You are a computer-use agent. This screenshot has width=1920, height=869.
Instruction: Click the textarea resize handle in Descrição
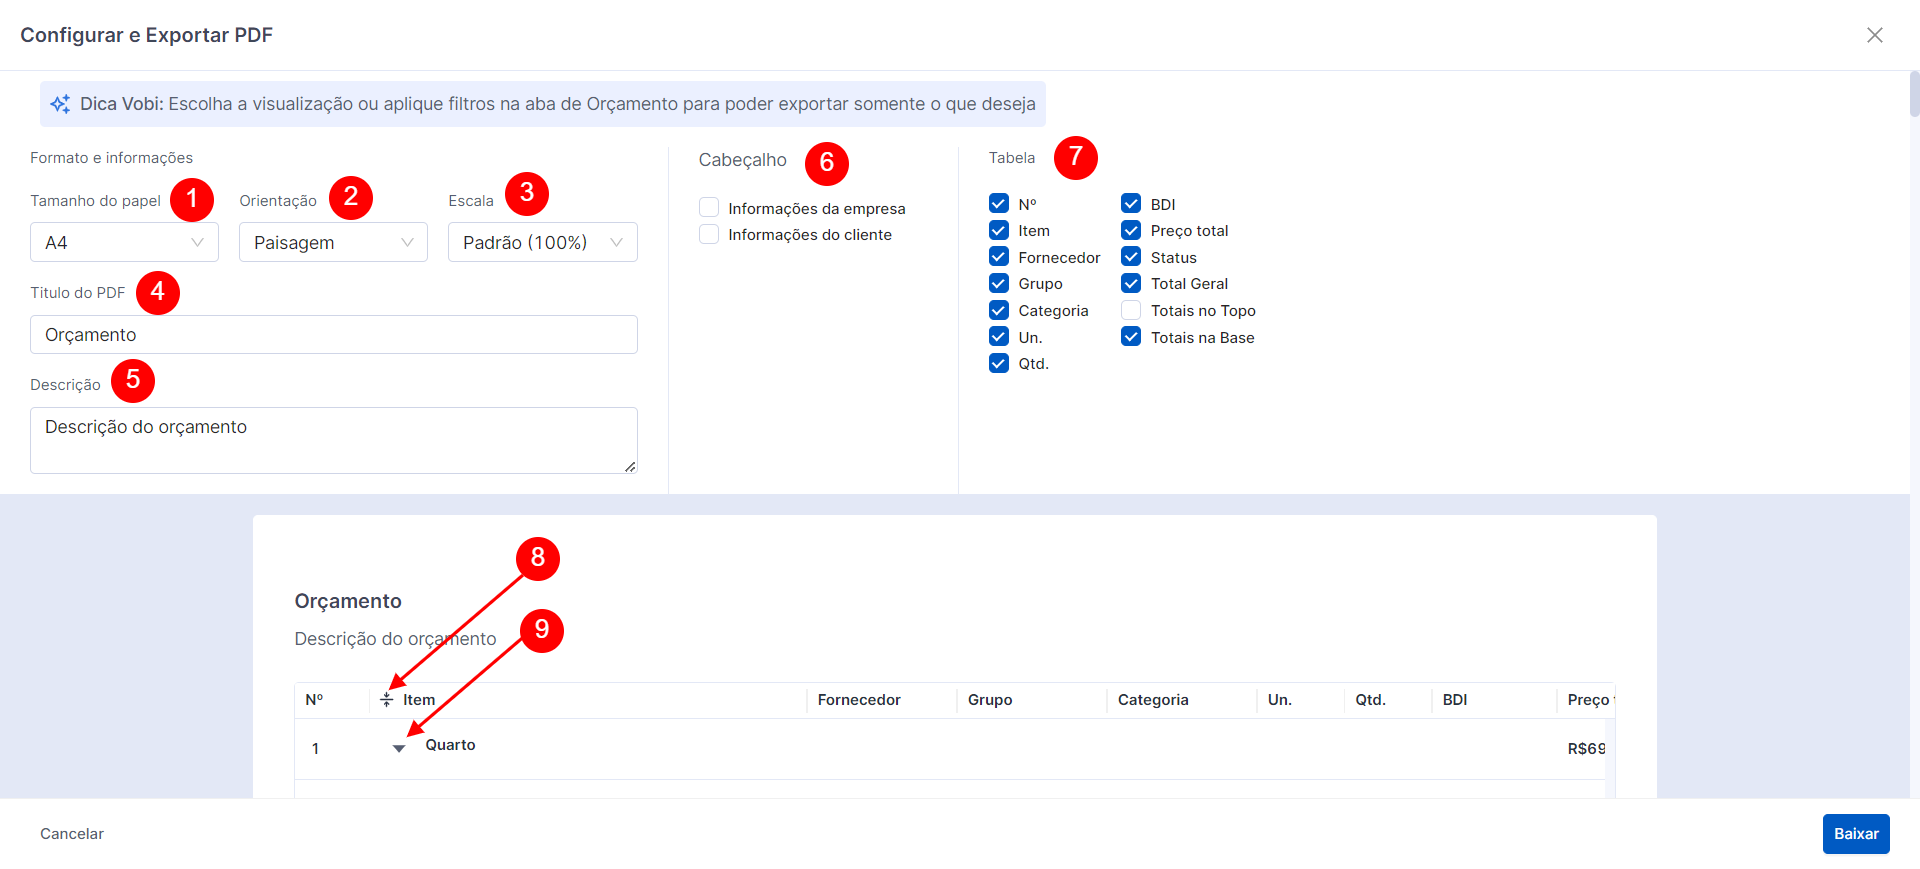(x=630, y=466)
